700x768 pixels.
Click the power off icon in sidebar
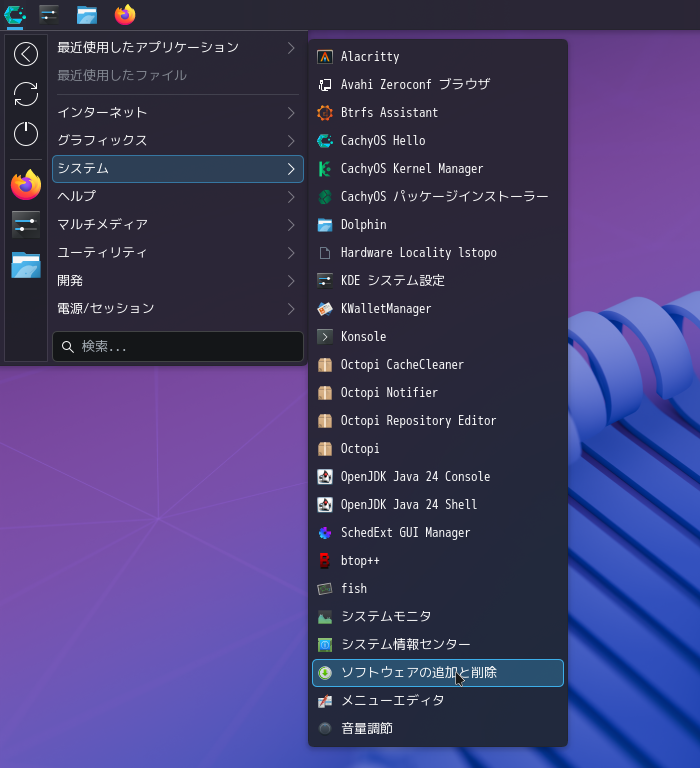coord(26,134)
